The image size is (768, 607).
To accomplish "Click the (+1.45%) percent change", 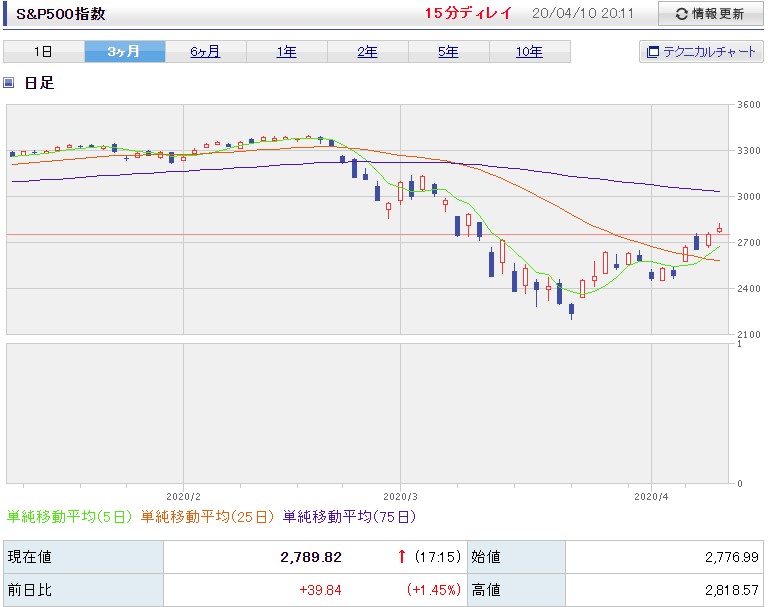I will pyautogui.click(x=434, y=590).
